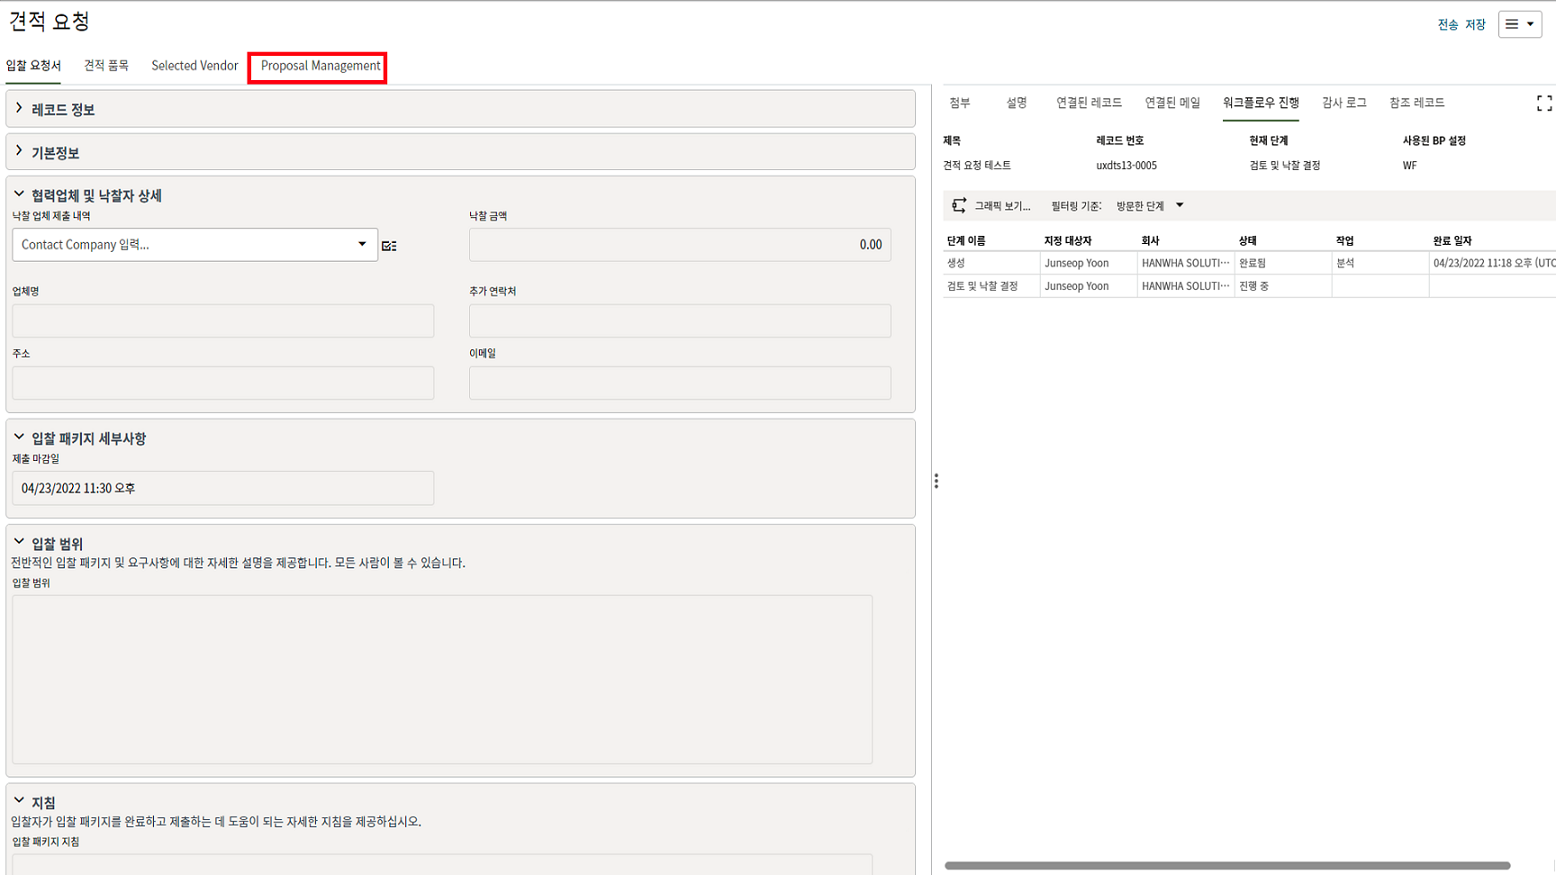This screenshot has width=1556, height=875.
Task: Click the 제출 마감일 date field
Action: click(223, 488)
